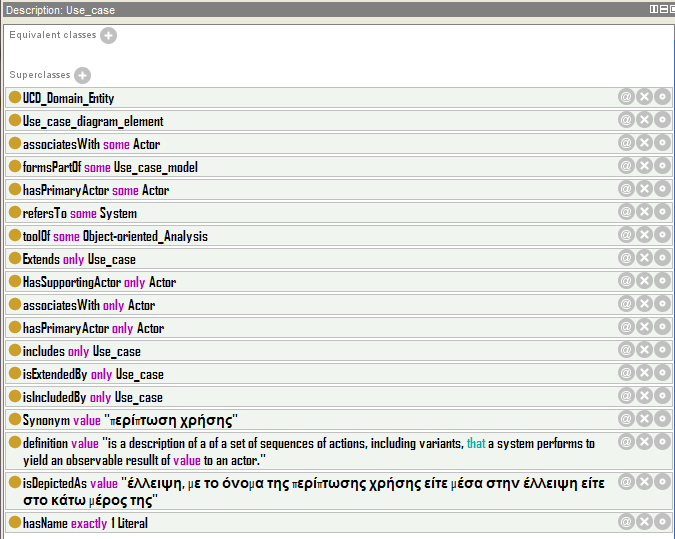This screenshot has width=675, height=539.
Task: Select the 'UCD_Domain_Entity' superclass text
Action: [68, 98]
